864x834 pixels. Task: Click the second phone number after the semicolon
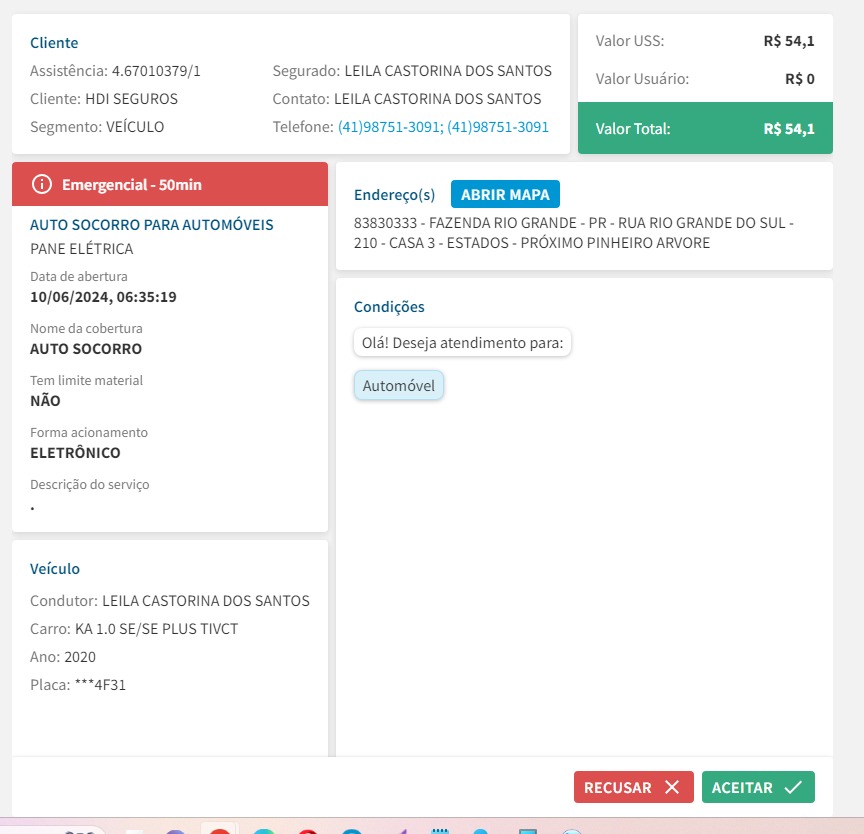pyautogui.click(x=498, y=127)
